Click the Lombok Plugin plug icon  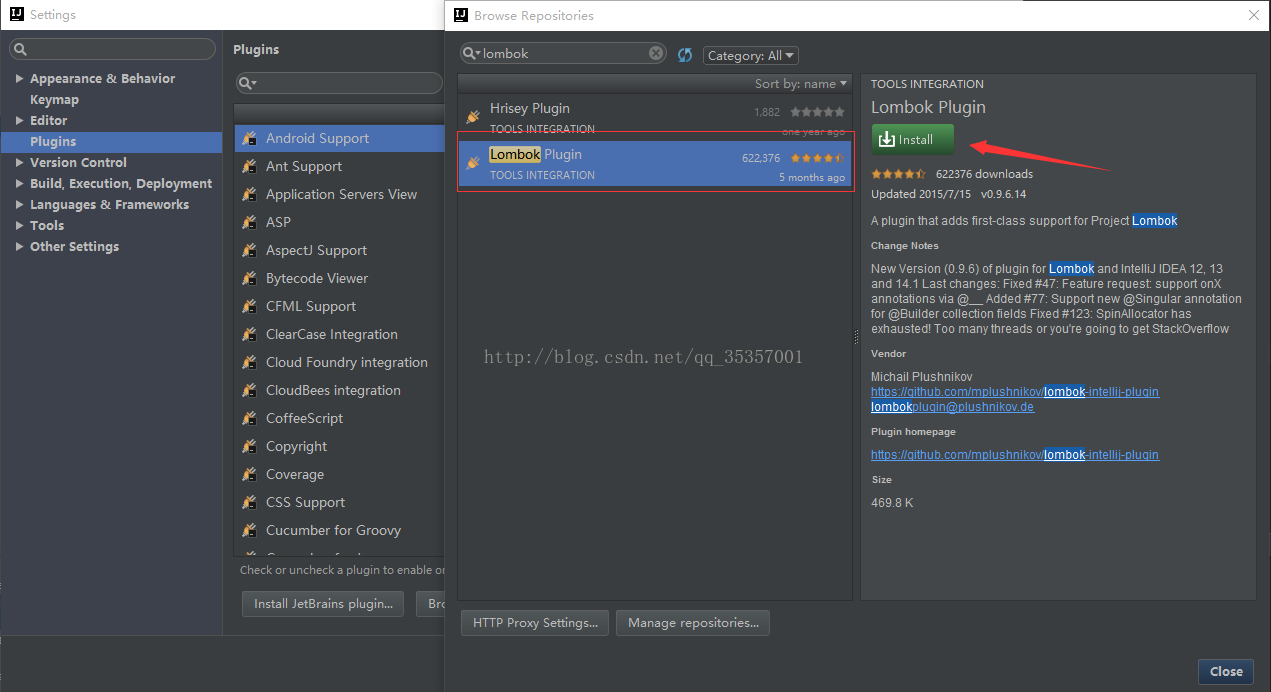474,162
